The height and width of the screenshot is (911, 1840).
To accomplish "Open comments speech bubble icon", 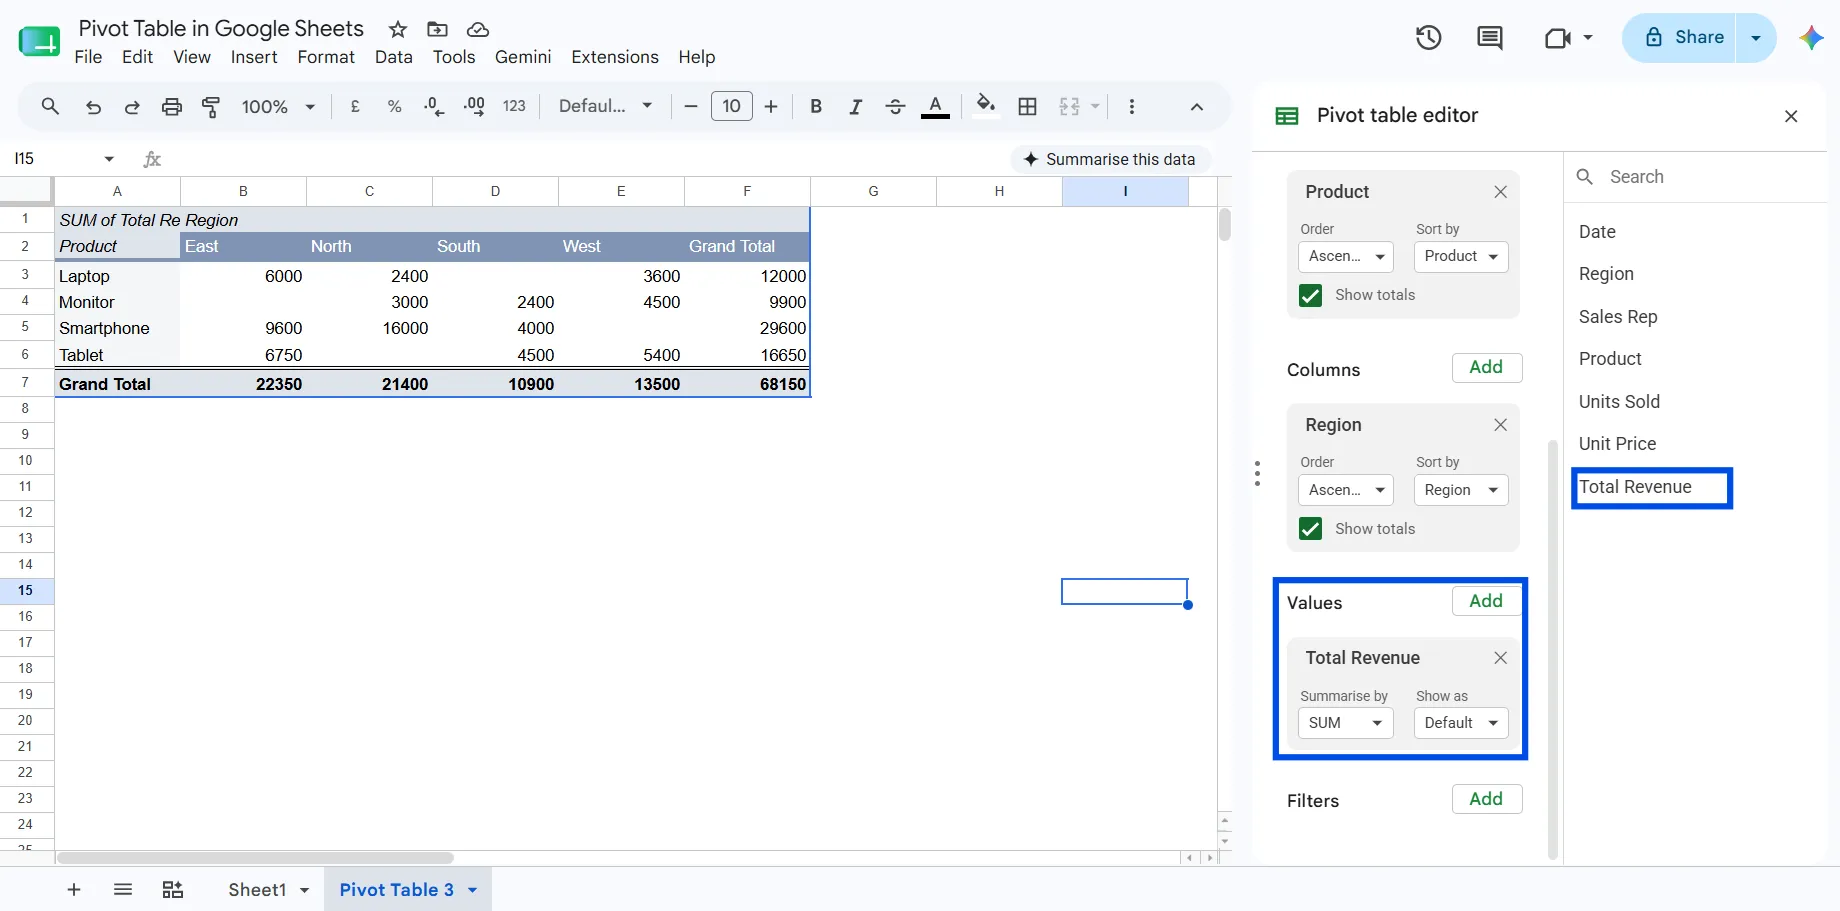I will point(1489,38).
